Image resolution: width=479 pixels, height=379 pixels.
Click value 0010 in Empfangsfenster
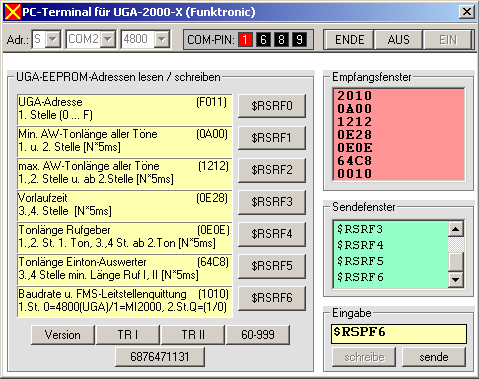(x=354, y=174)
